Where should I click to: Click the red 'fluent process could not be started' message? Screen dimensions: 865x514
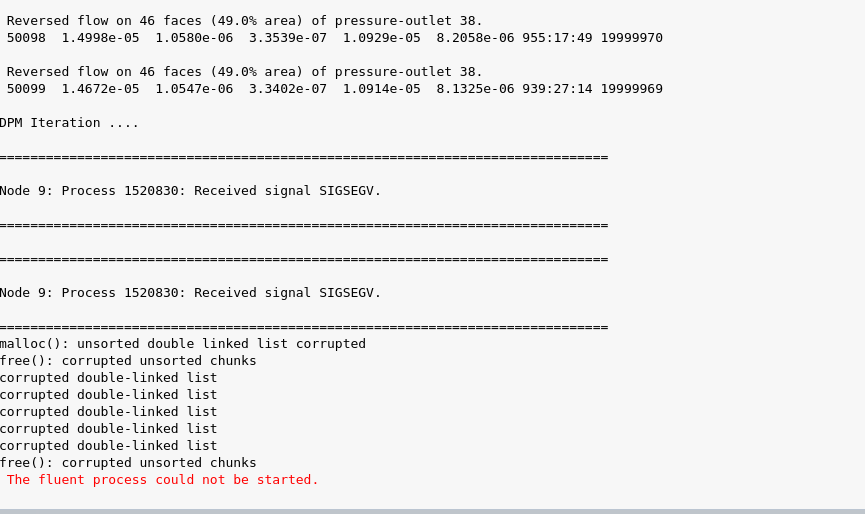(162, 480)
